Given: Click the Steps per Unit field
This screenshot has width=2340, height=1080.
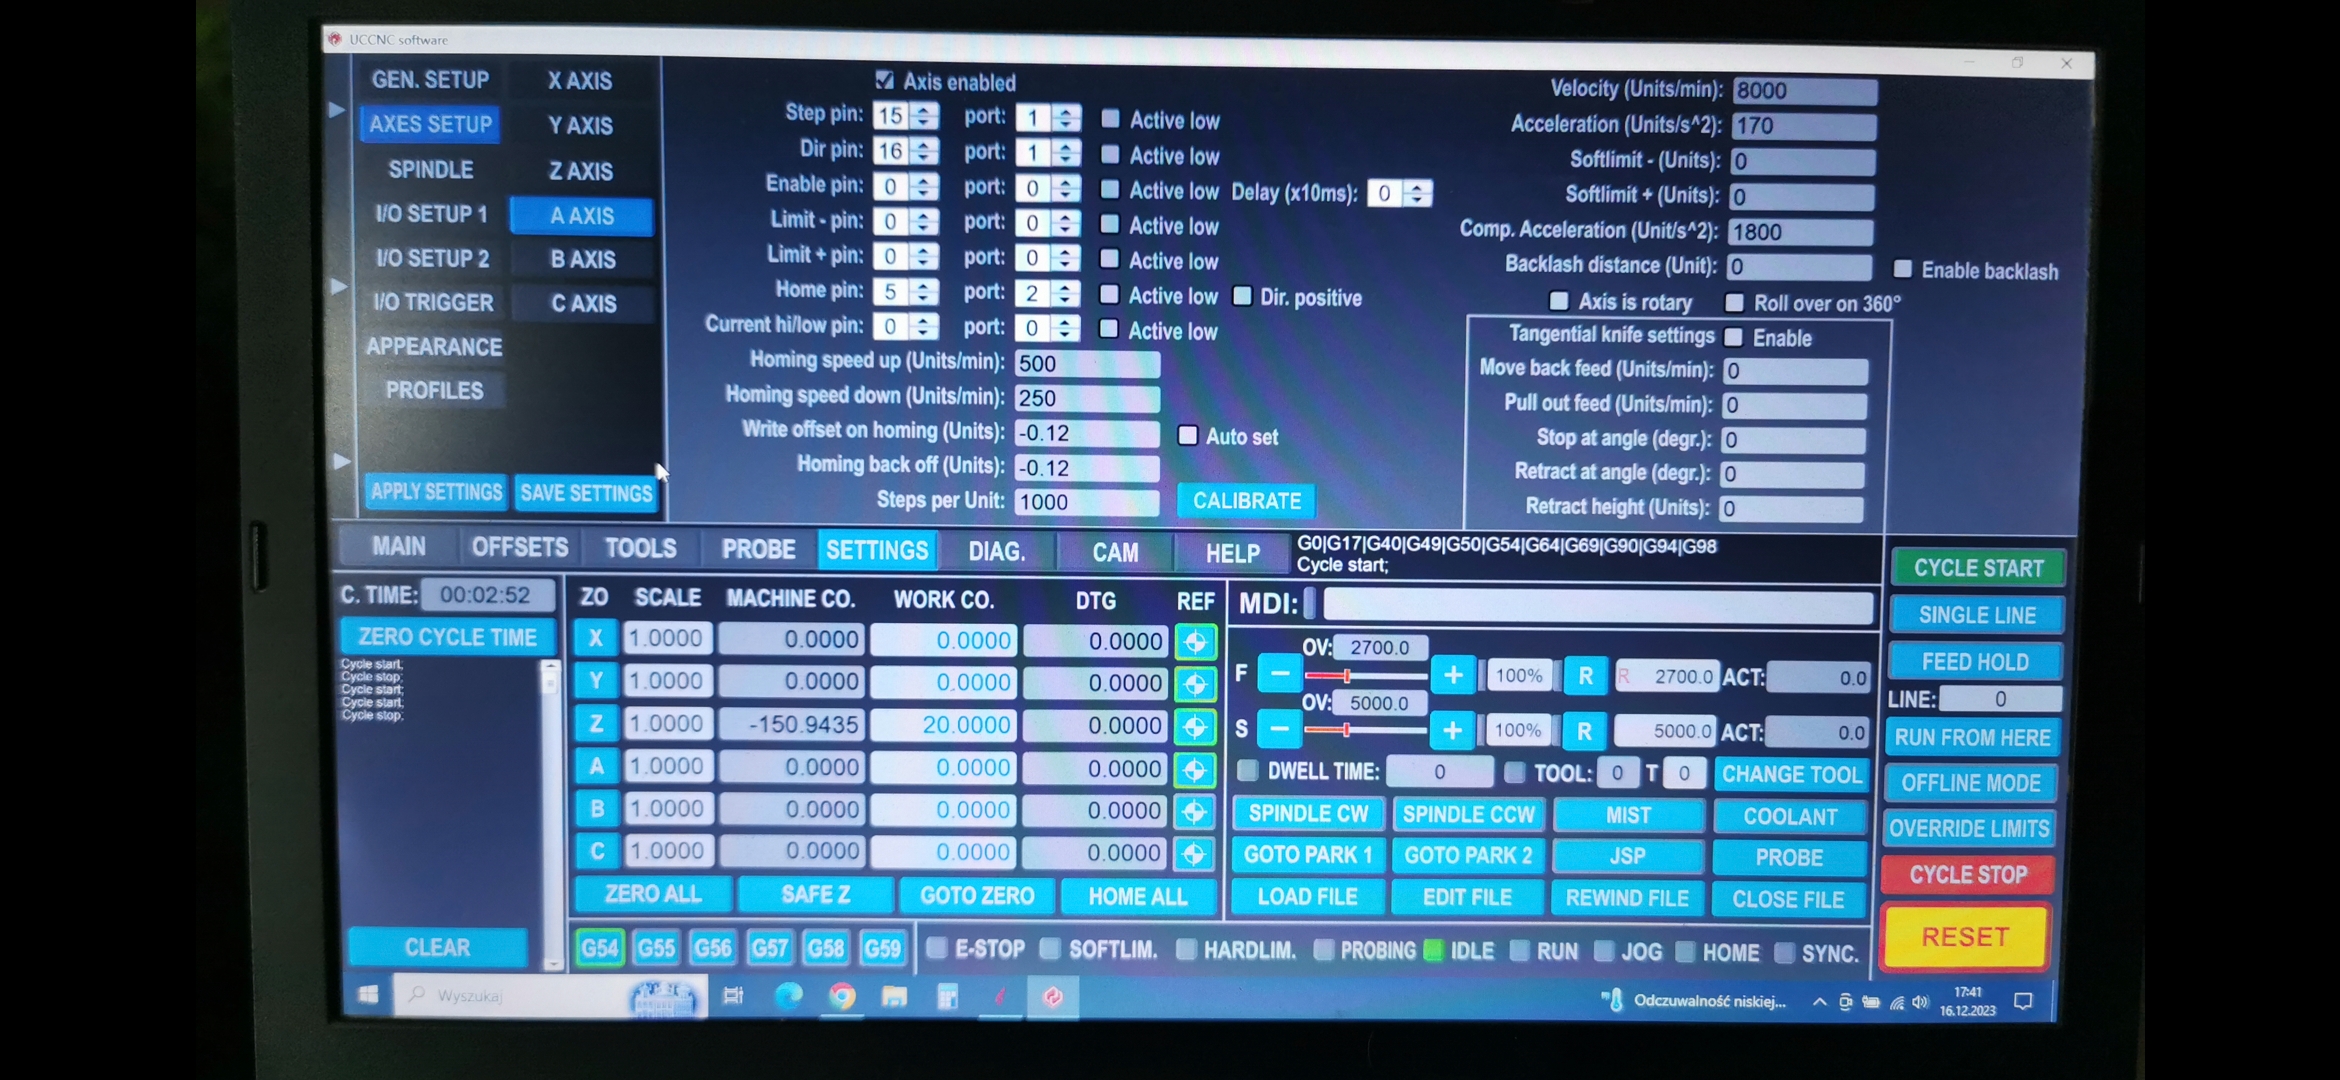Looking at the screenshot, I should pyautogui.click(x=1087, y=502).
